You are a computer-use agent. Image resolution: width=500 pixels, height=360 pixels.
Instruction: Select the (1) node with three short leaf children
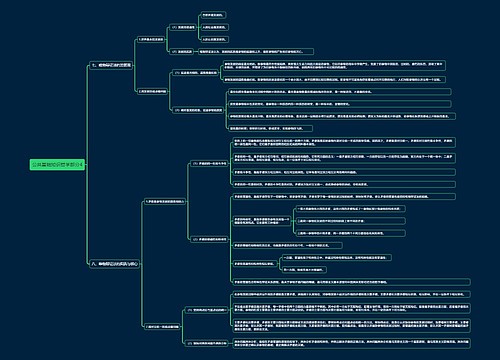tap(182, 27)
